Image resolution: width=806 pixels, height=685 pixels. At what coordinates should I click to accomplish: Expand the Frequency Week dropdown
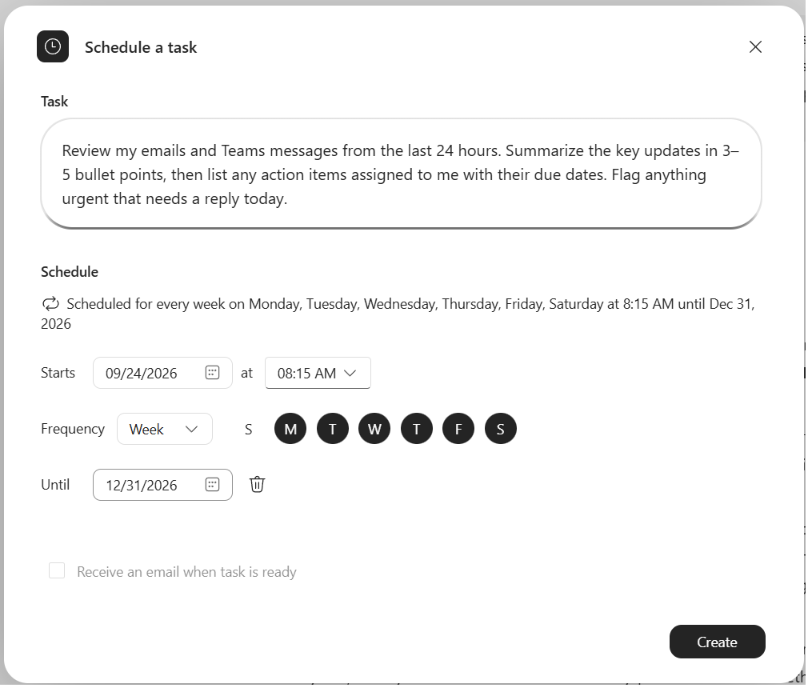tap(164, 429)
